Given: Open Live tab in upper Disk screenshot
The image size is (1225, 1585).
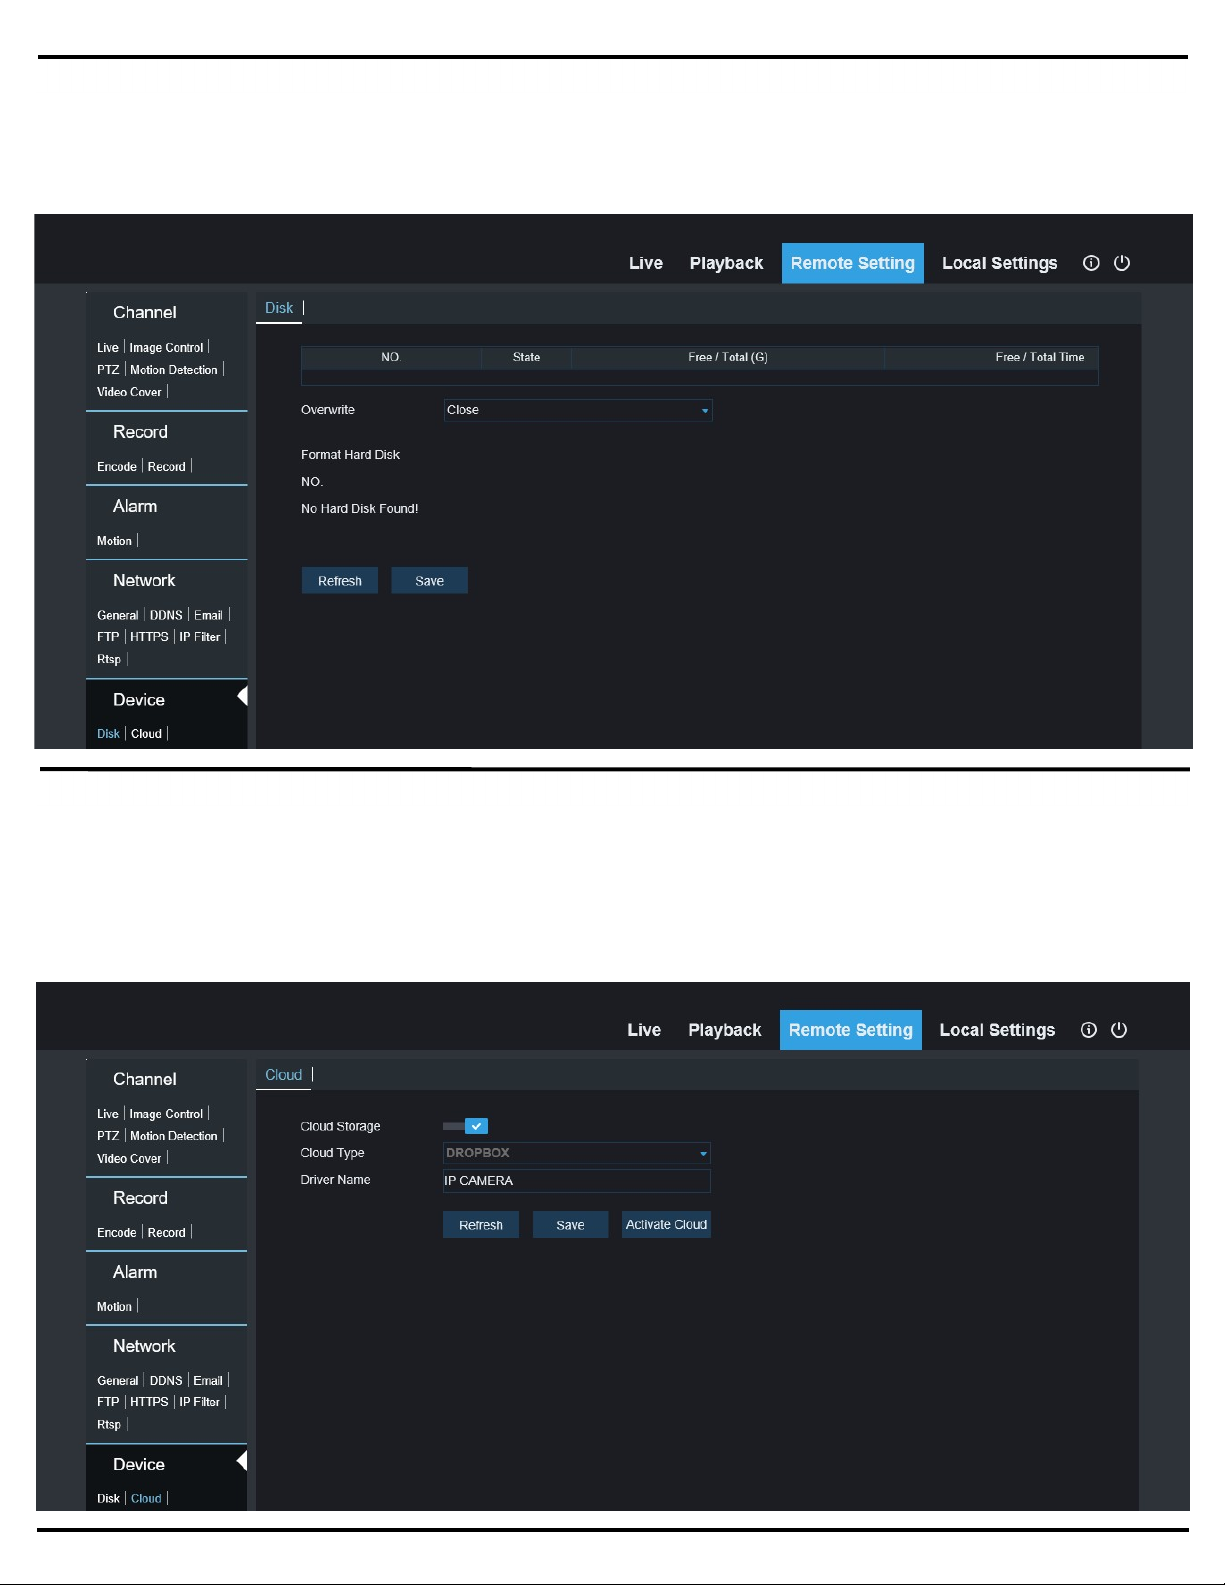Looking at the screenshot, I should (646, 263).
